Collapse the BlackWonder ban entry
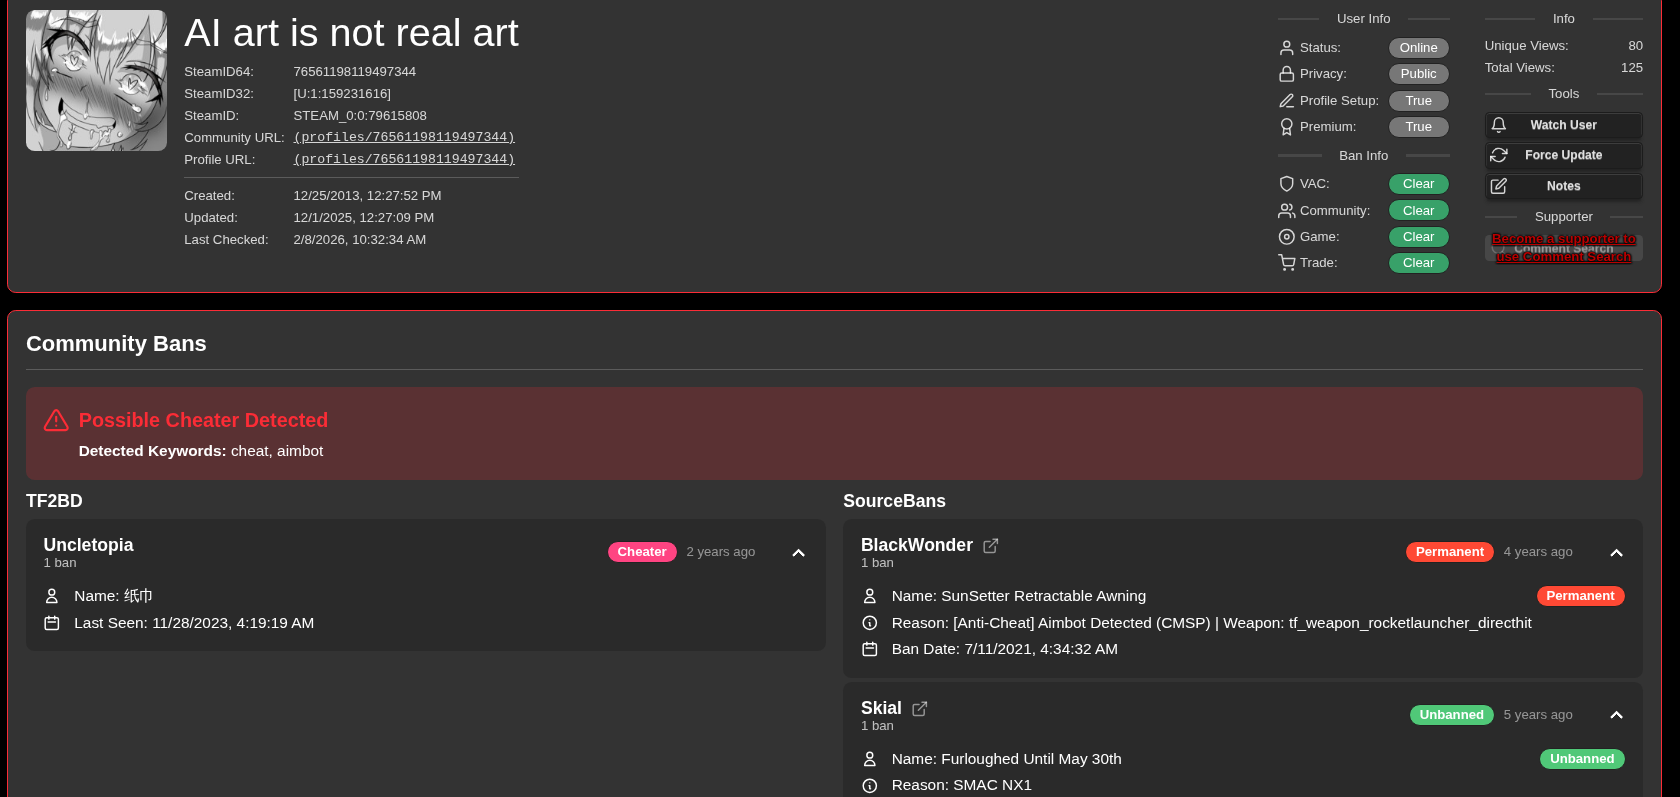The width and height of the screenshot is (1680, 797). tap(1616, 553)
